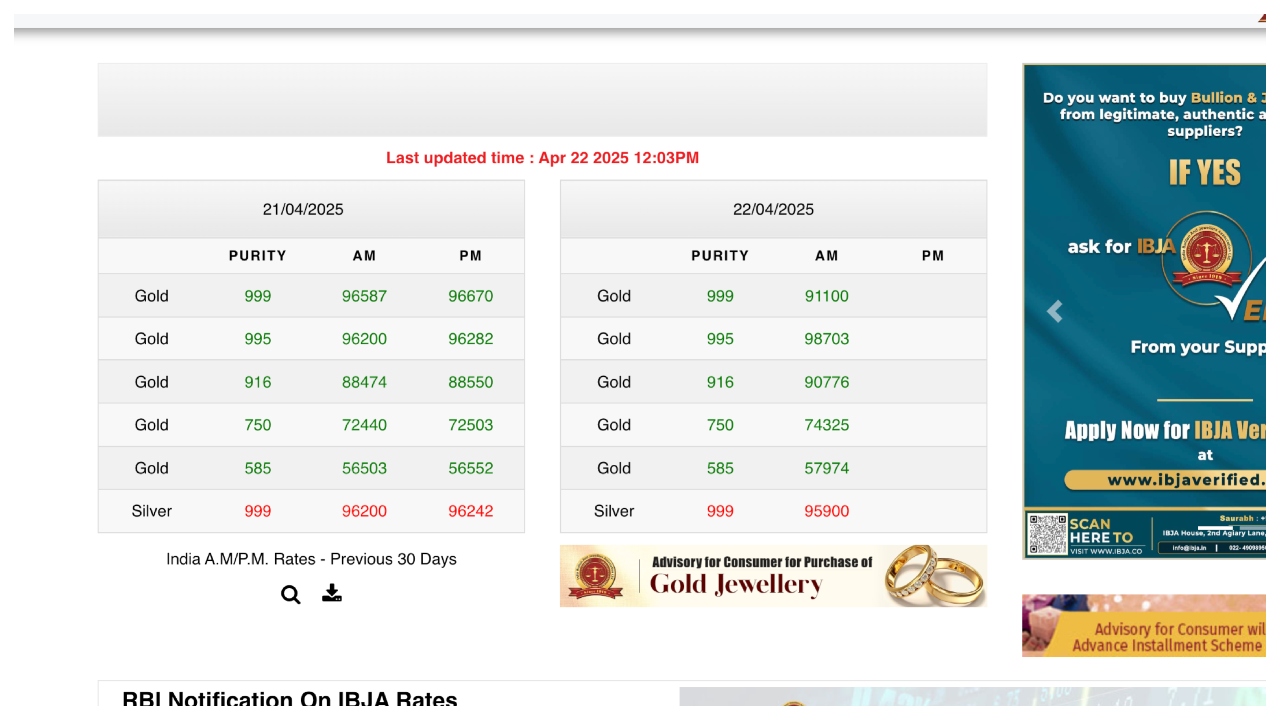The width and height of the screenshot is (1280, 720).
Task: Select the 21/04/2025 date header
Action: (x=303, y=209)
